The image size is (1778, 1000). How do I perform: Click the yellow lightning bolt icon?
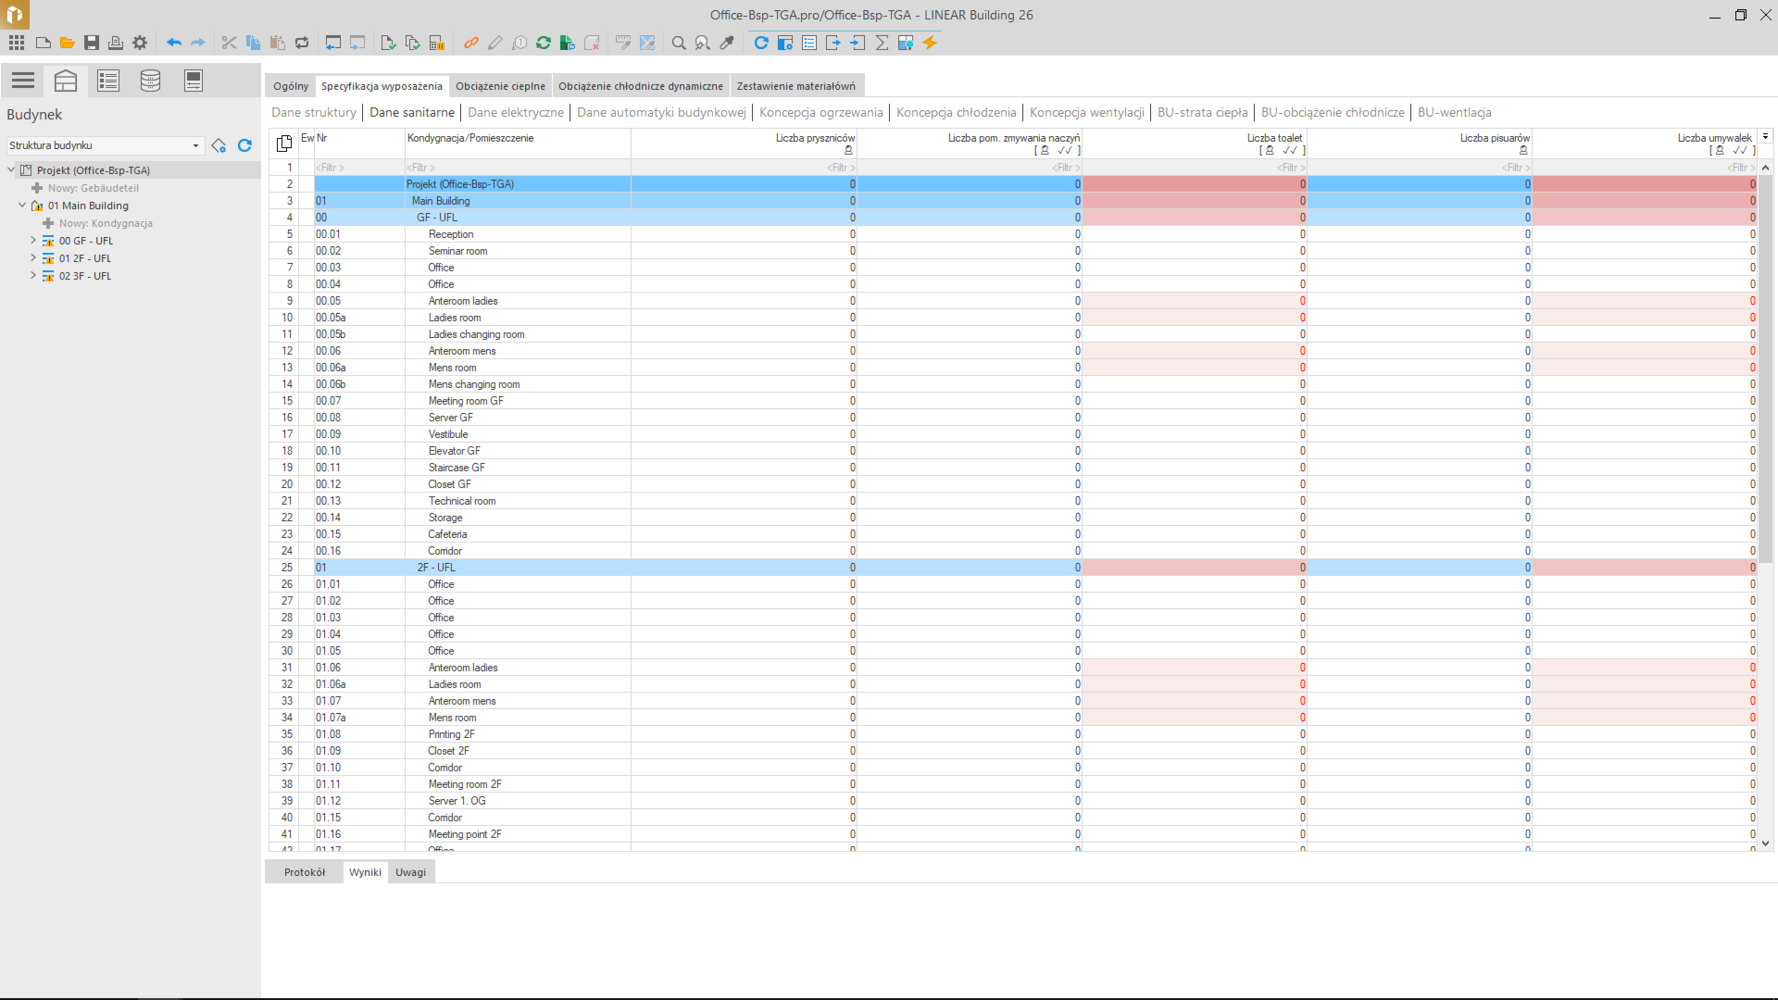tap(930, 43)
